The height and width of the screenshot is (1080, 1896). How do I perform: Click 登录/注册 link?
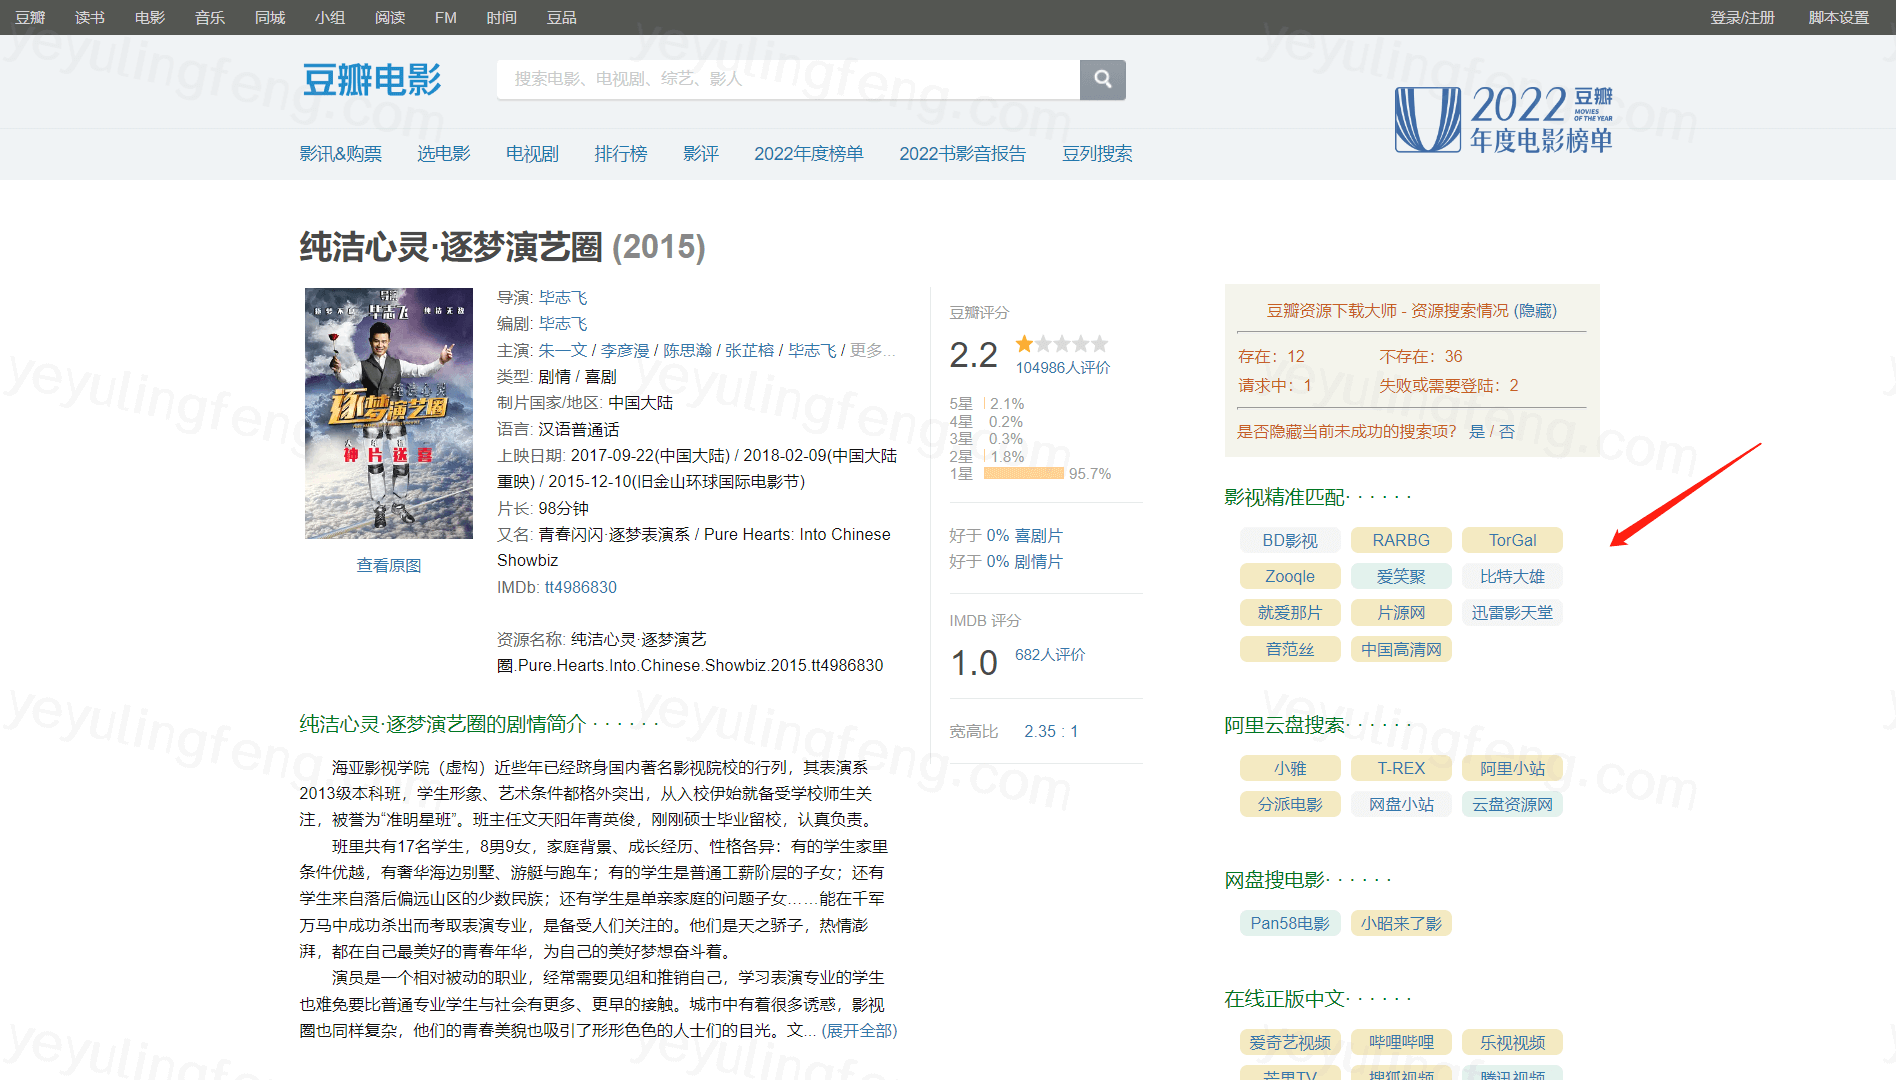point(1742,17)
